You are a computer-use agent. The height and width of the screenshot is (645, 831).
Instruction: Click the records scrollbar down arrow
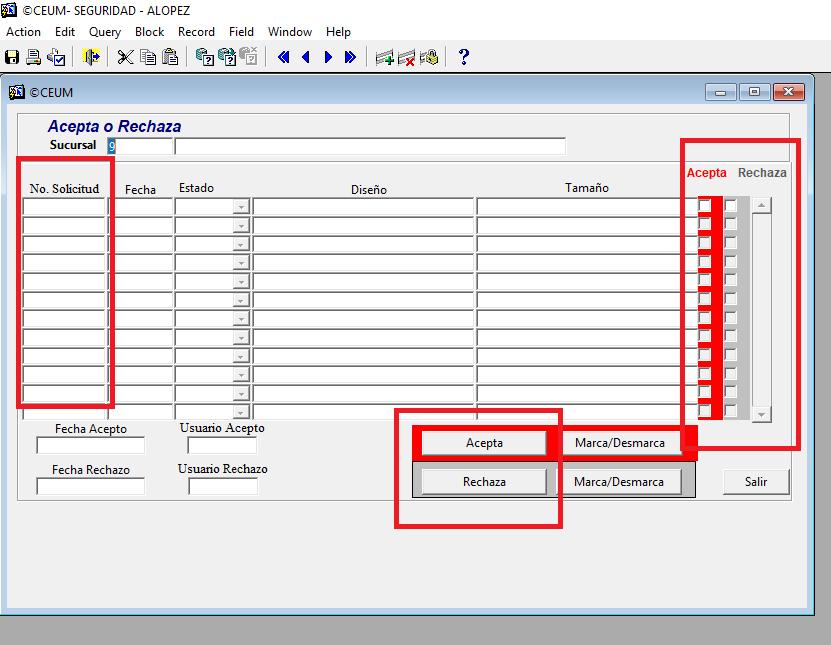762,414
